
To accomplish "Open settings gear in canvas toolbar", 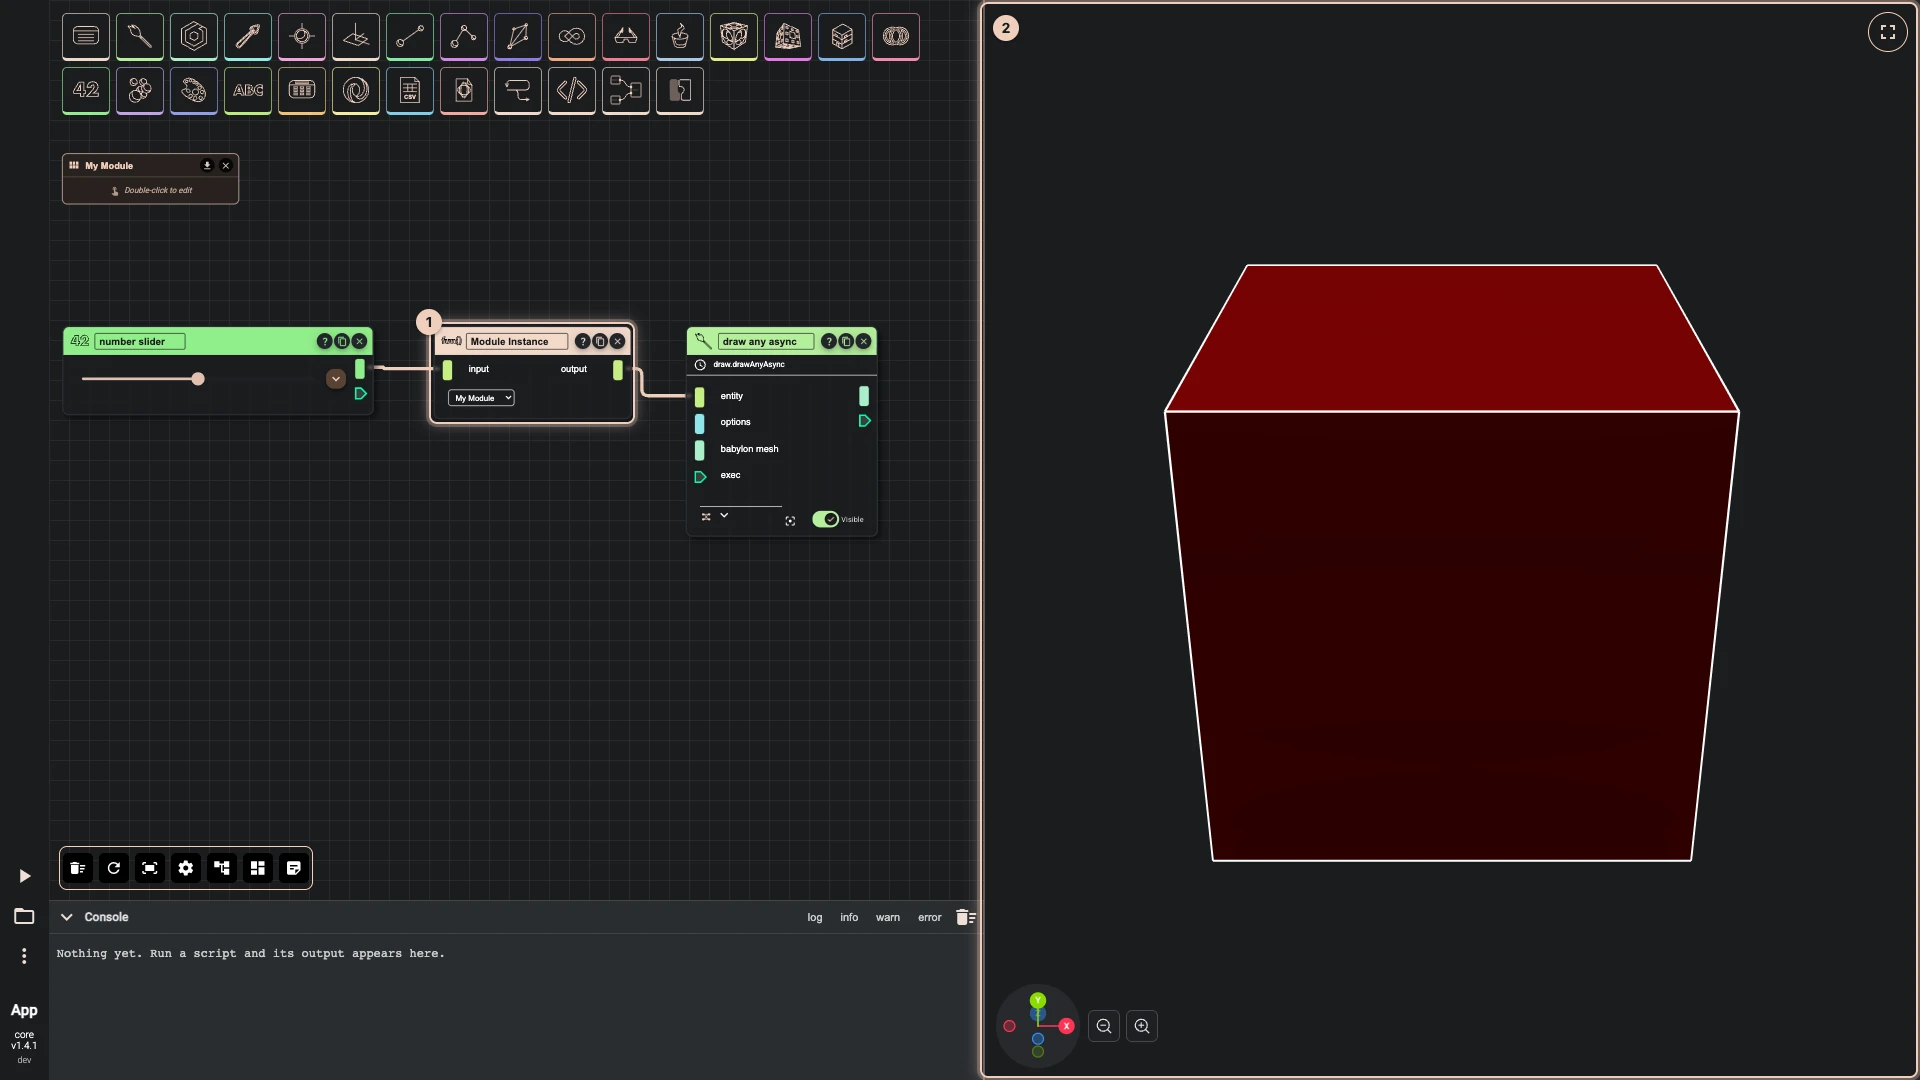I will (186, 868).
